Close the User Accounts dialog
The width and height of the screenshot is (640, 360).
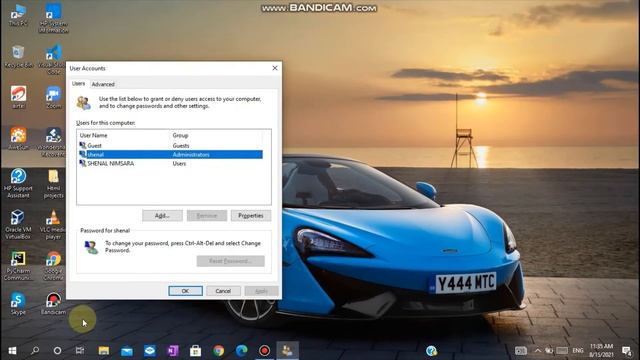tap(275, 68)
